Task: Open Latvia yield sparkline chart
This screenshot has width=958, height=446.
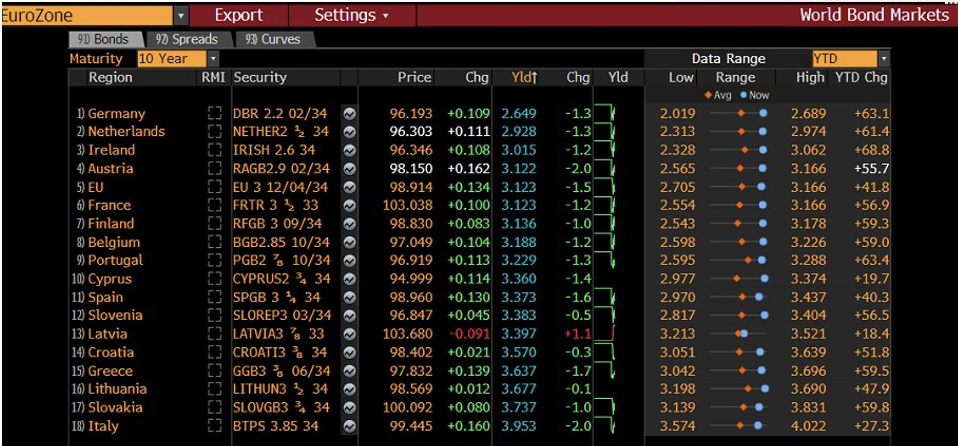Action: (606, 334)
